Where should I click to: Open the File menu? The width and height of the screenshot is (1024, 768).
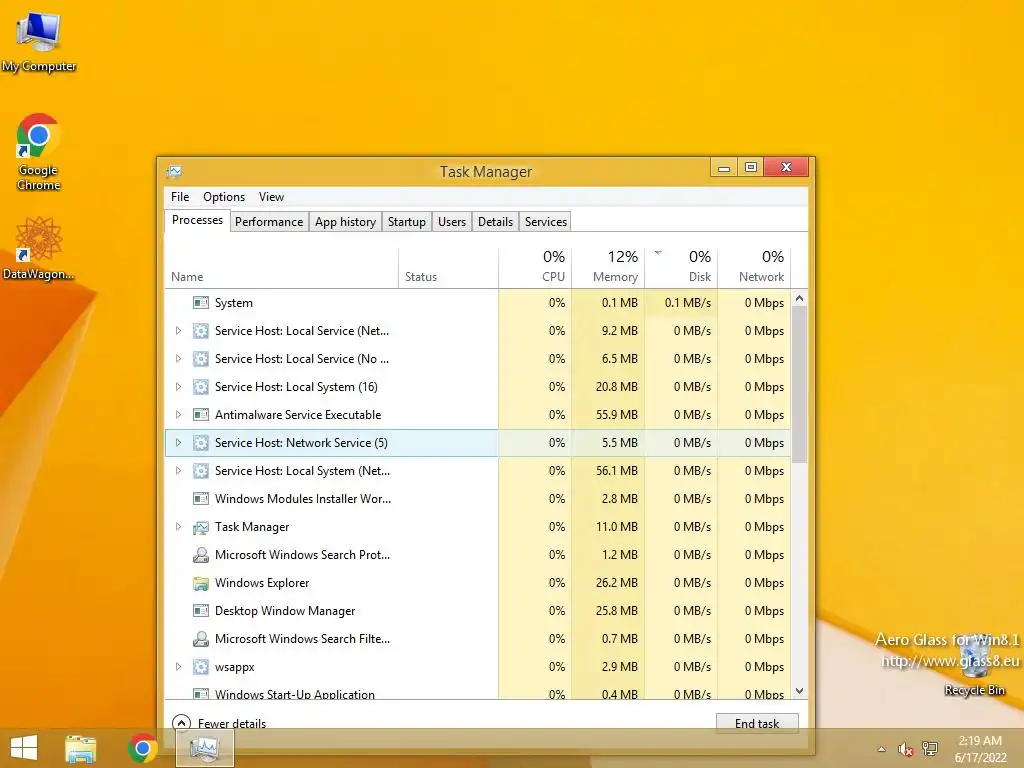coord(180,197)
